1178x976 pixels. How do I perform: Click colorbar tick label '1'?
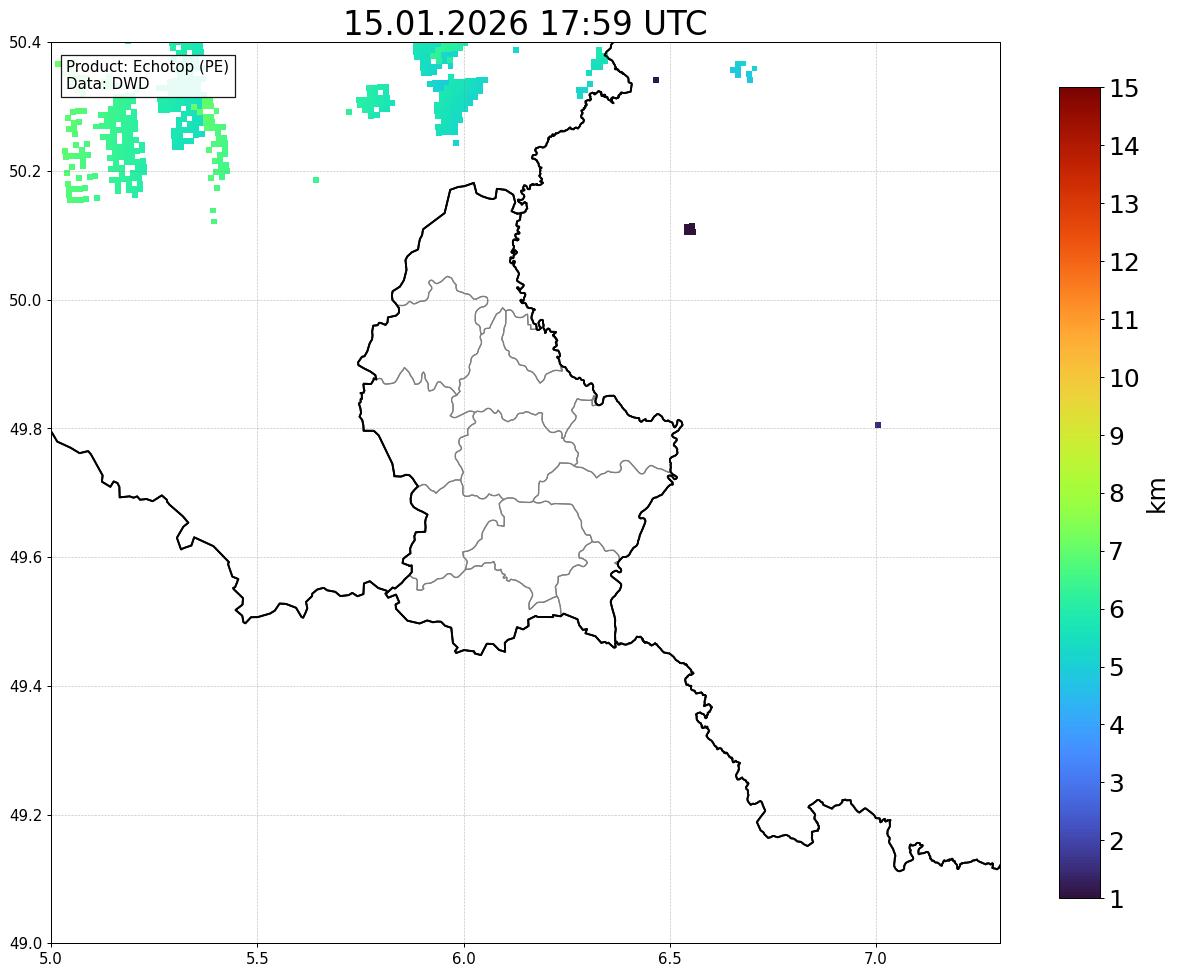(x=1117, y=899)
